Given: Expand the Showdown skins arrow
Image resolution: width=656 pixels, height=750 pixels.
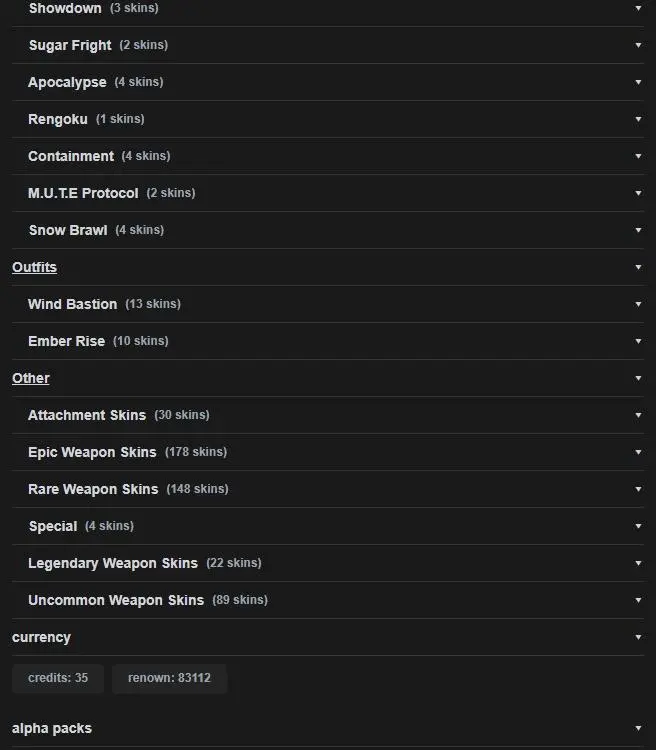Looking at the screenshot, I should click(x=638, y=8).
